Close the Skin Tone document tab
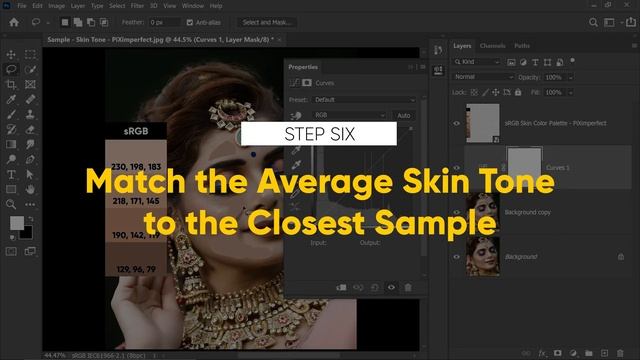 coord(279,40)
